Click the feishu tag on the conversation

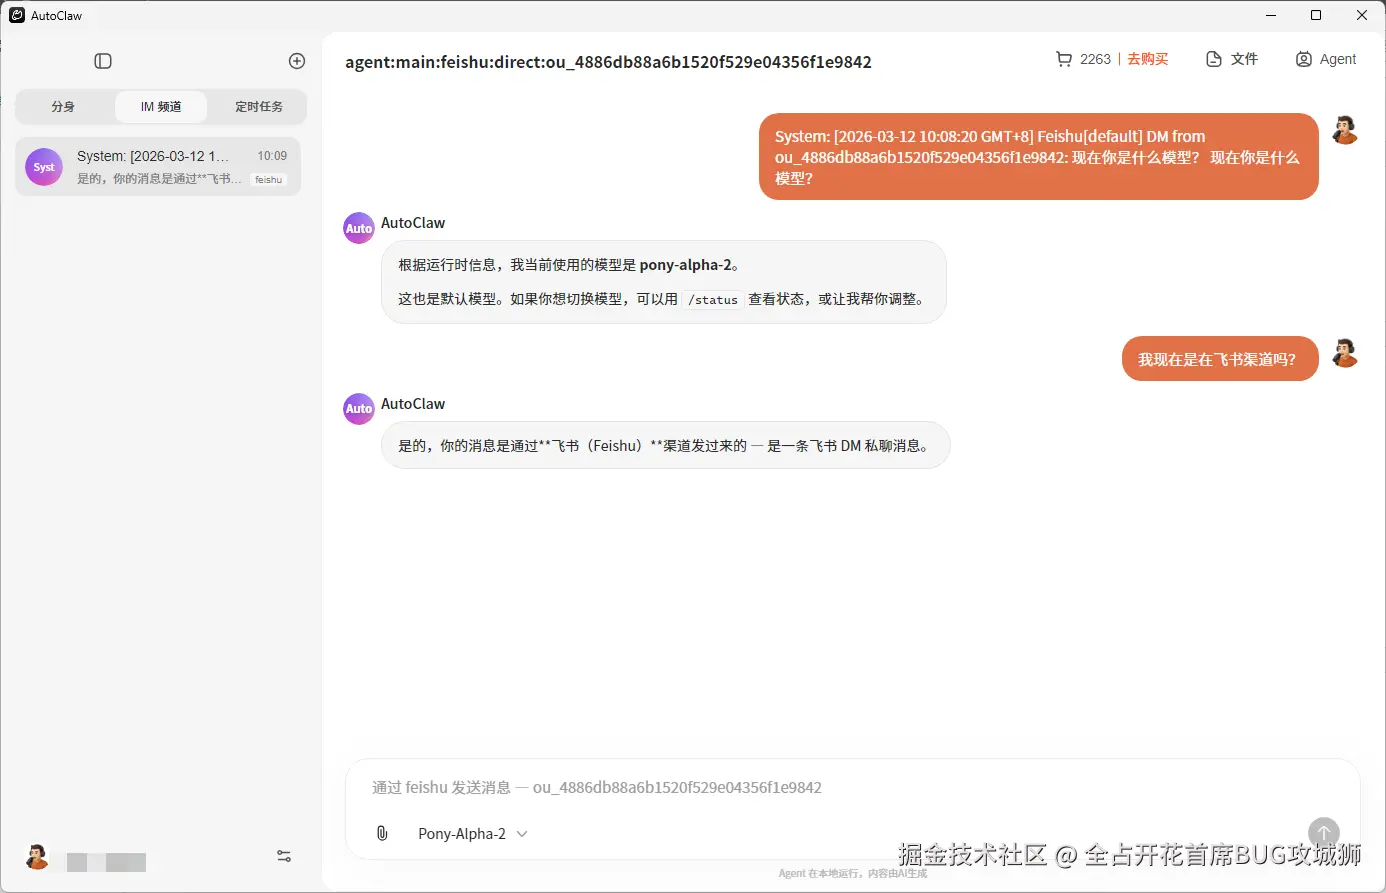point(267,179)
